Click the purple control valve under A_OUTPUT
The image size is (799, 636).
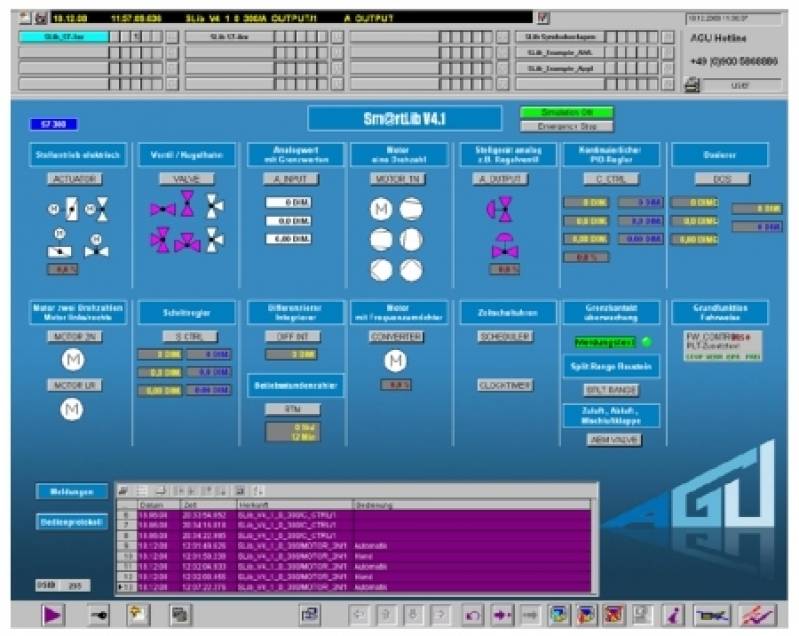[x=500, y=209]
